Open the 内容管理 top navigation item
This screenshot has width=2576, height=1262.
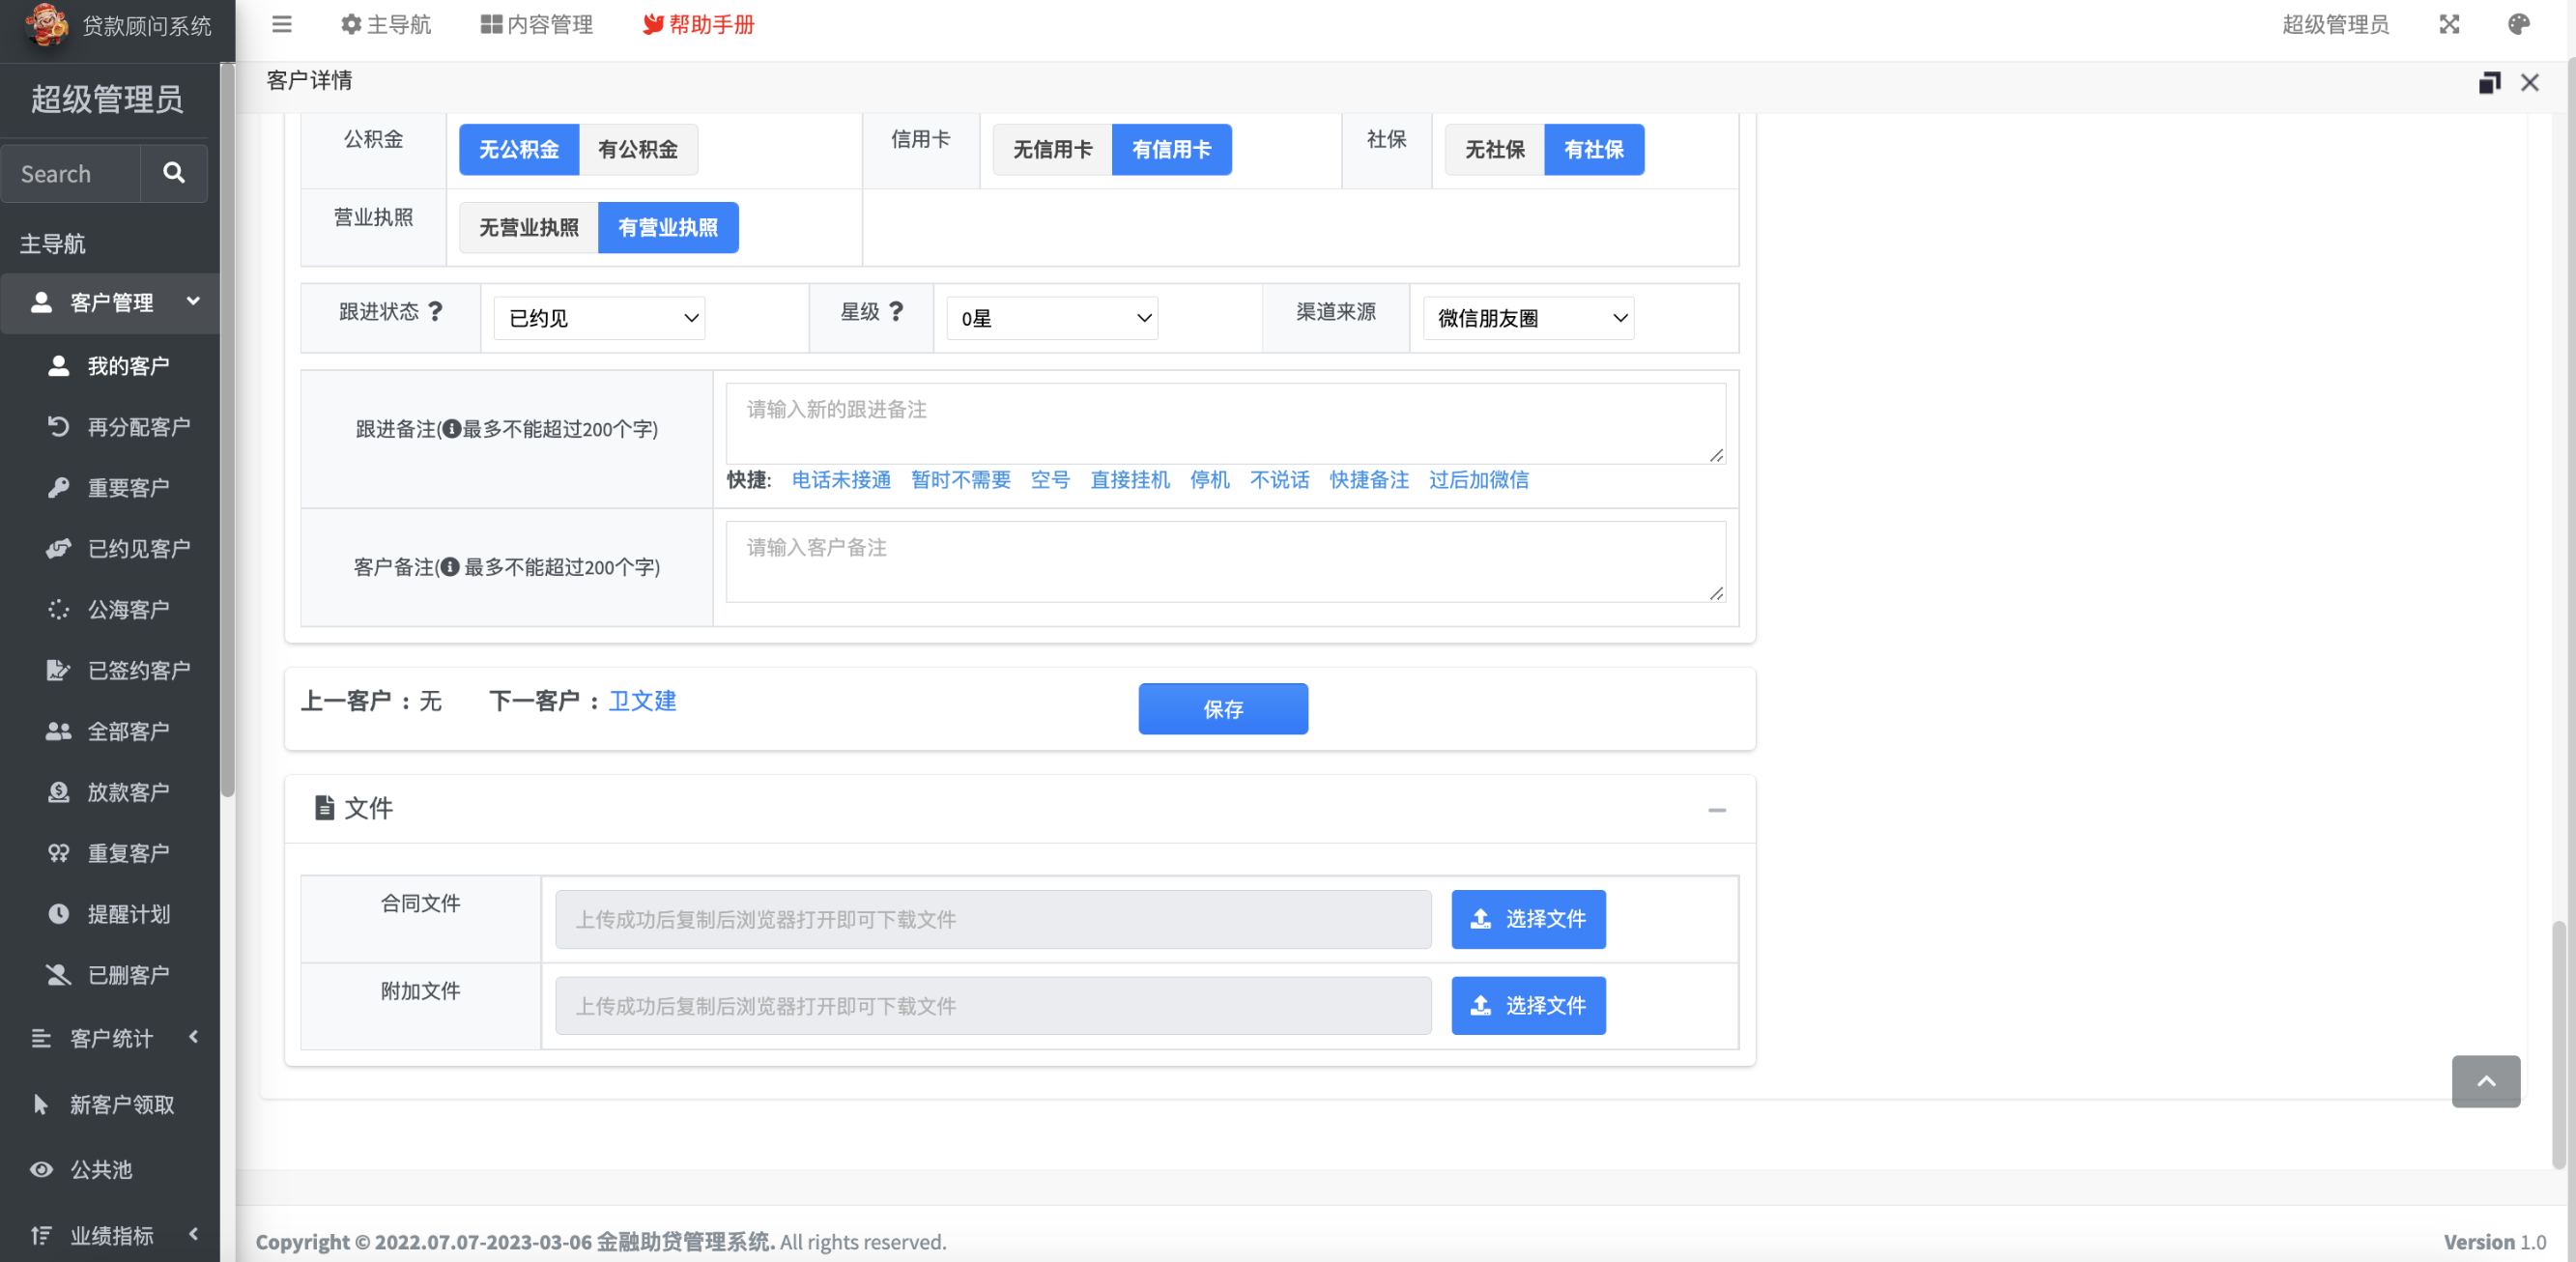coord(537,24)
